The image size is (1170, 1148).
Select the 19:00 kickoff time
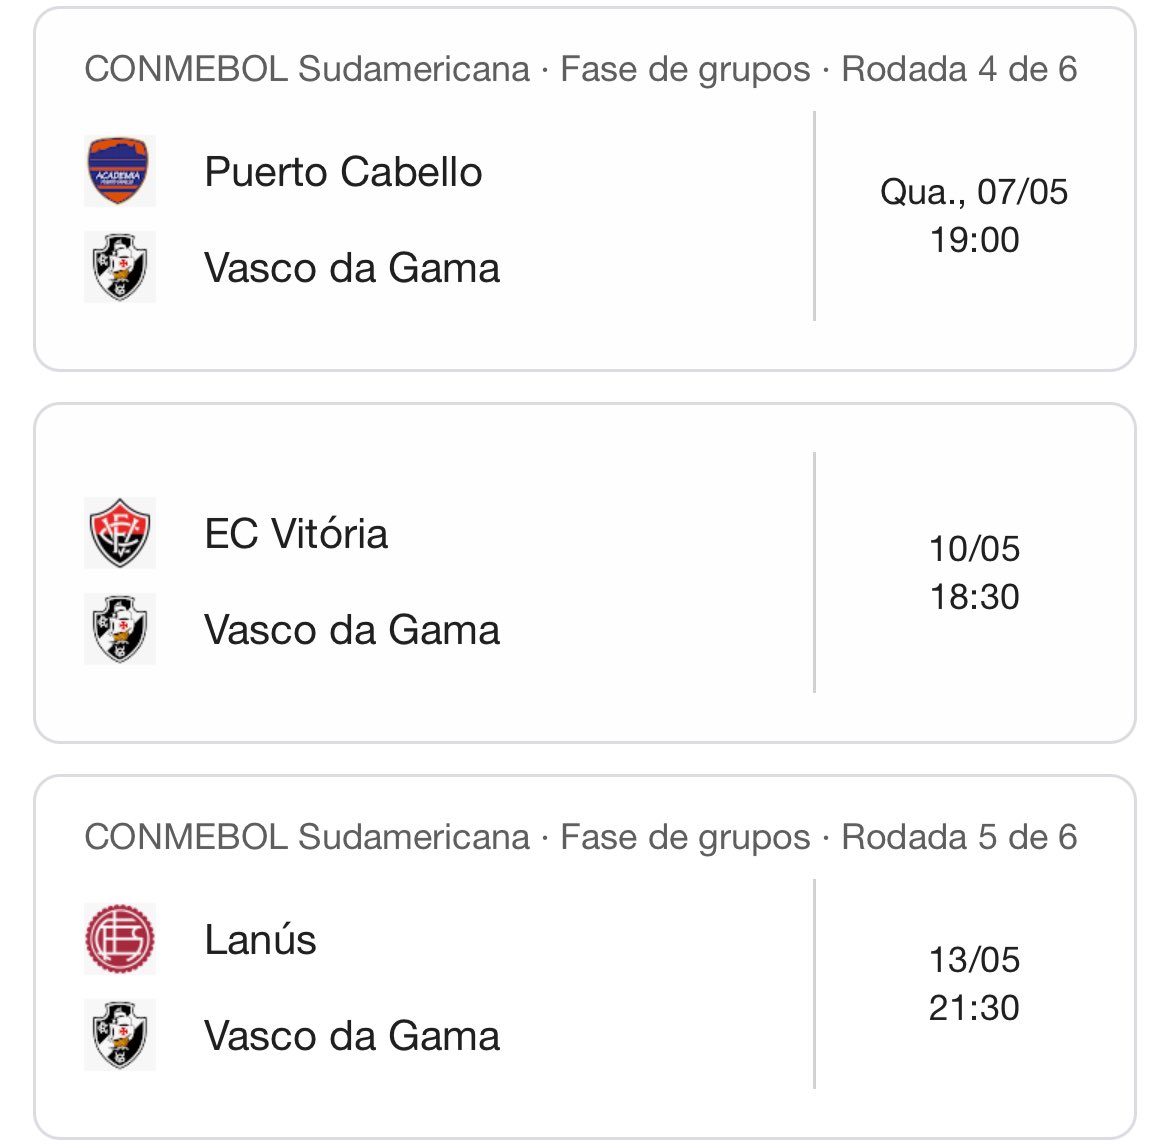click(974, 240)
